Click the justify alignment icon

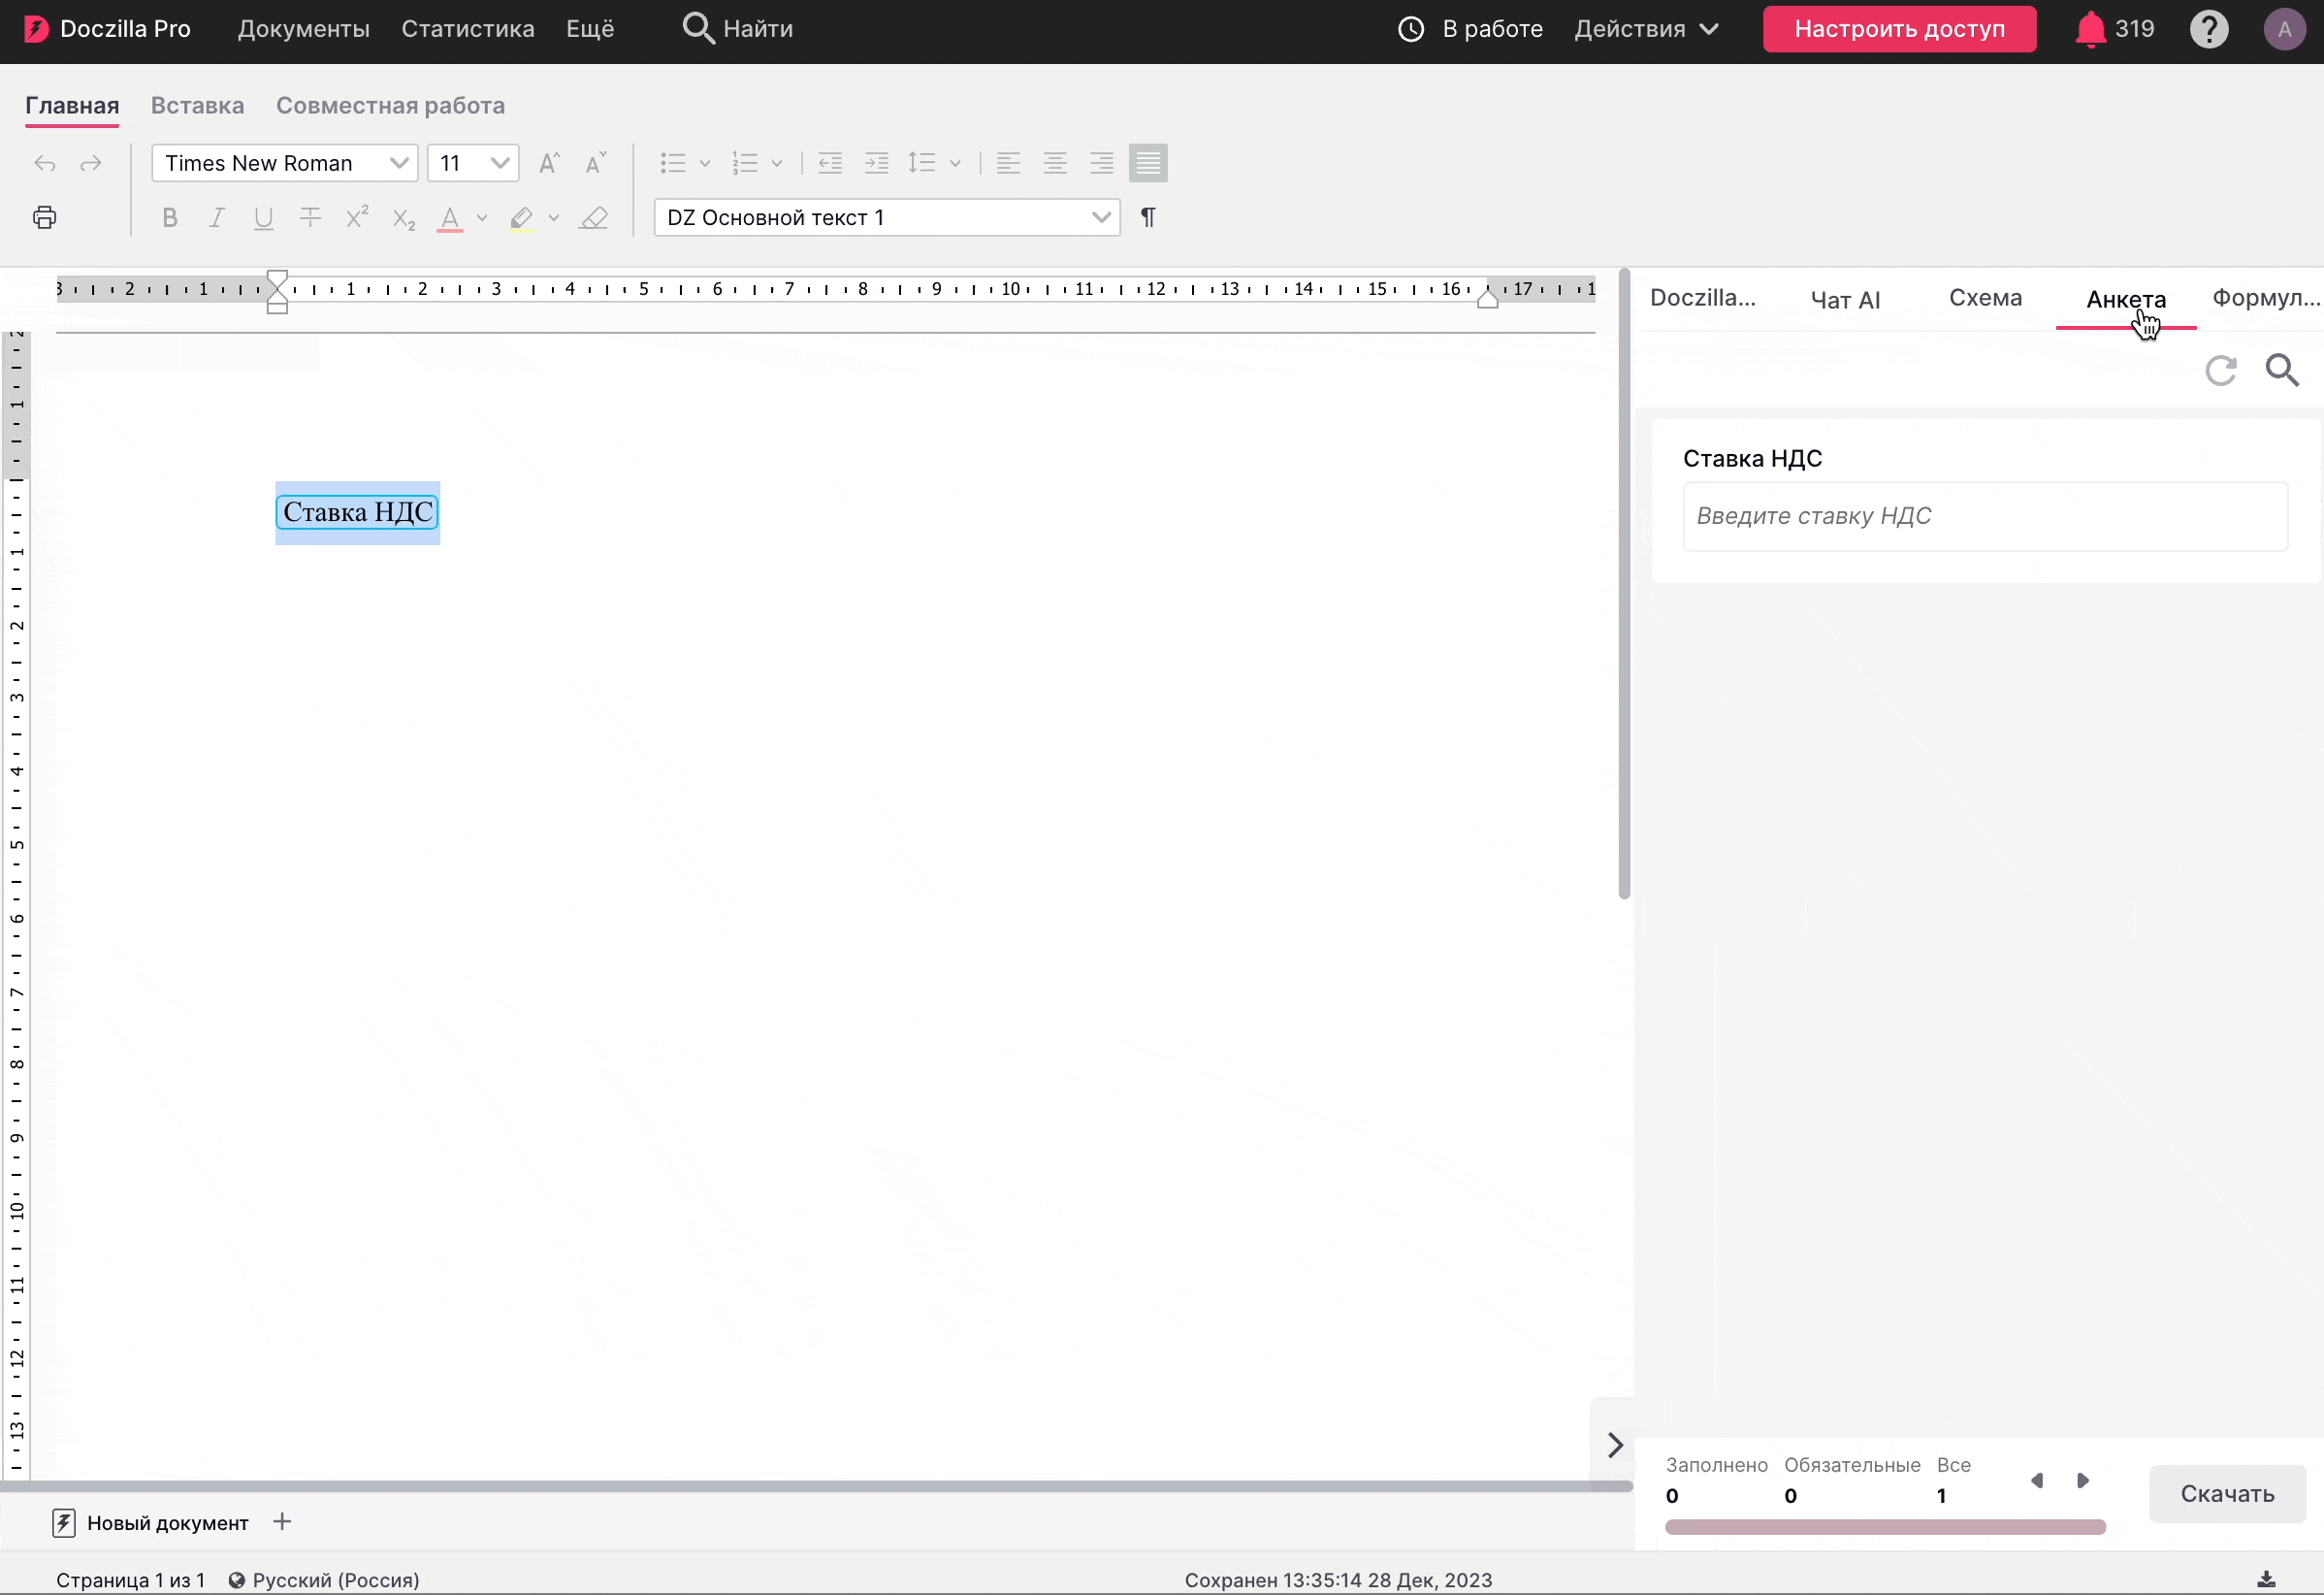1148,163
